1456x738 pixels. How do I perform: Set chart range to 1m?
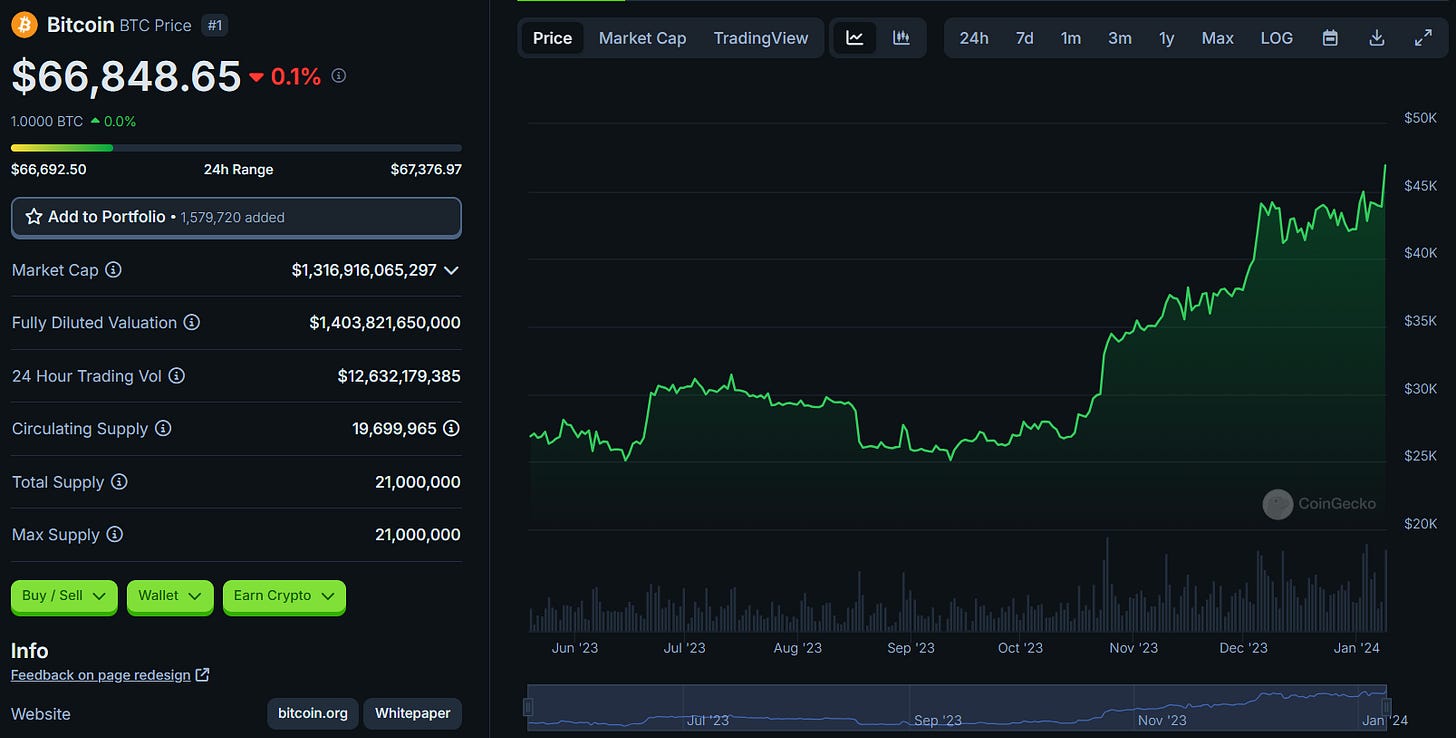pos(1071,38)
